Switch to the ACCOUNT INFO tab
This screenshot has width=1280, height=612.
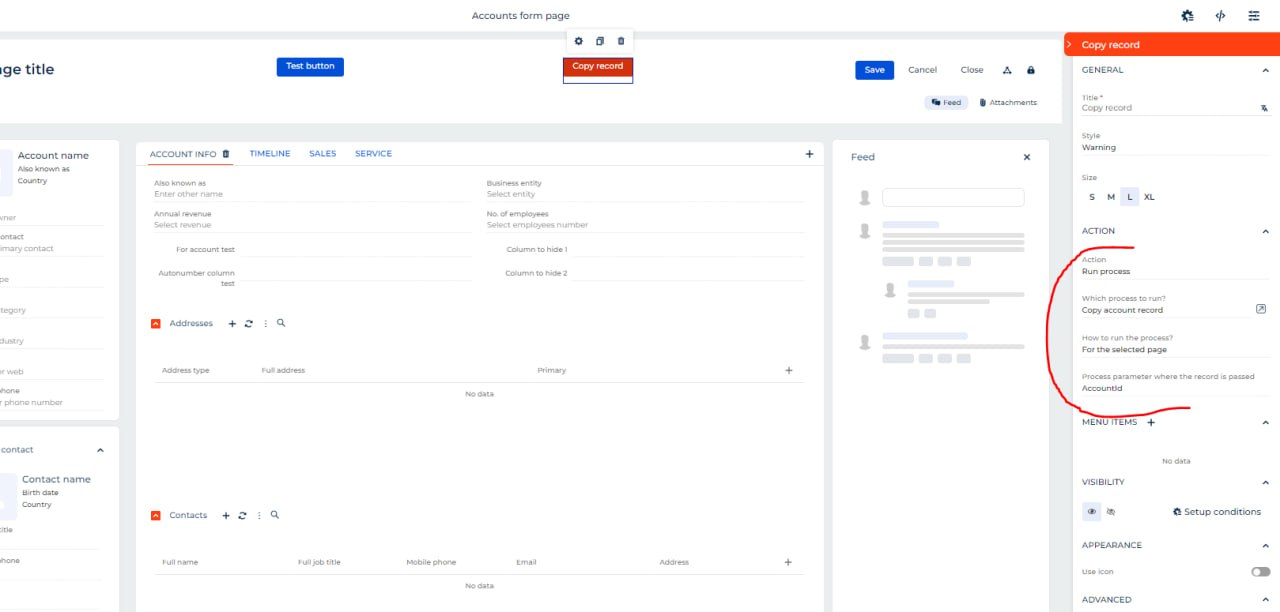183,154
